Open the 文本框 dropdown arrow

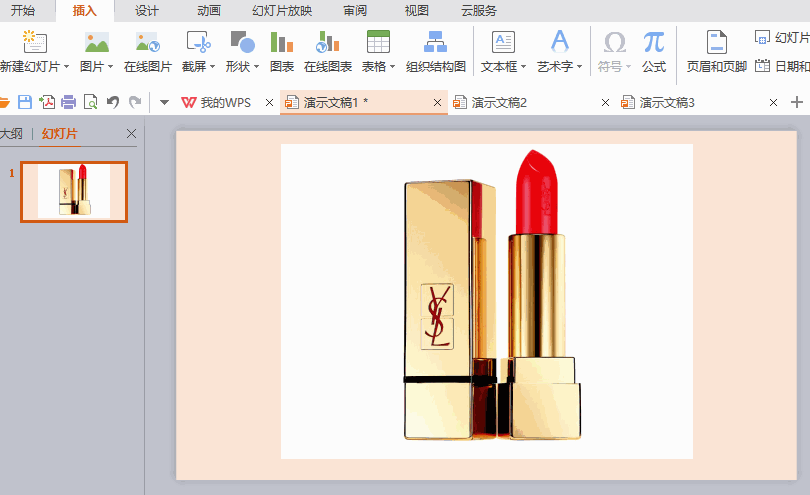[523, 67]
